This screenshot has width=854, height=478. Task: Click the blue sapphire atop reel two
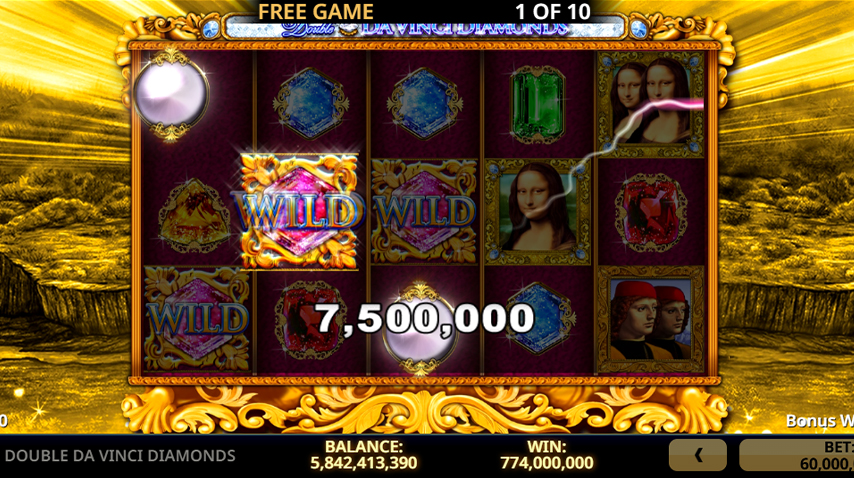pos(311,103)
